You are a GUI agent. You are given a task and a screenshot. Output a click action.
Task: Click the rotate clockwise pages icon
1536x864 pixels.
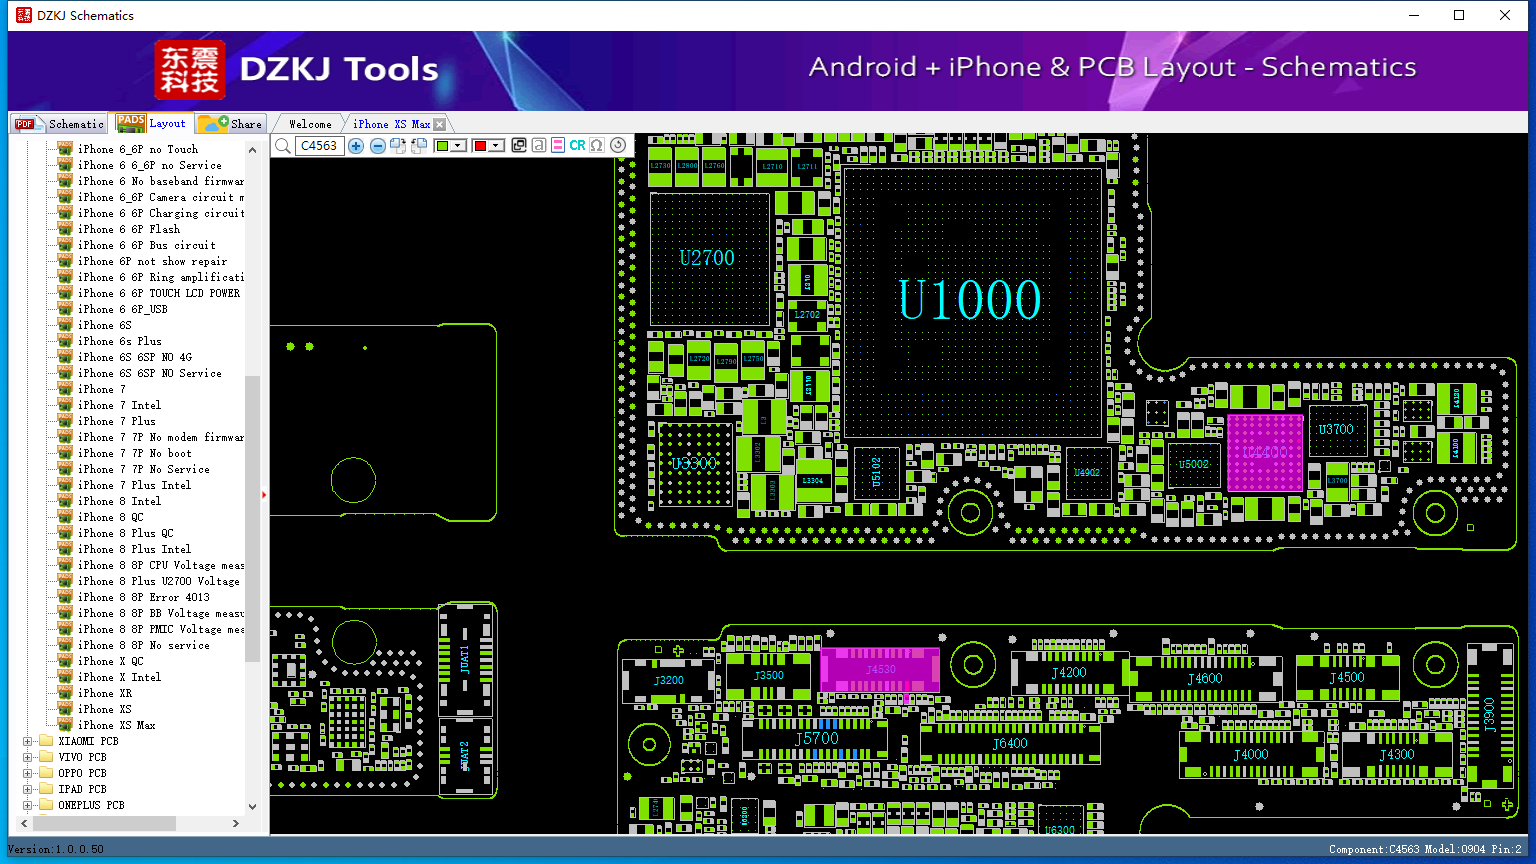click(x=398, y=146)
